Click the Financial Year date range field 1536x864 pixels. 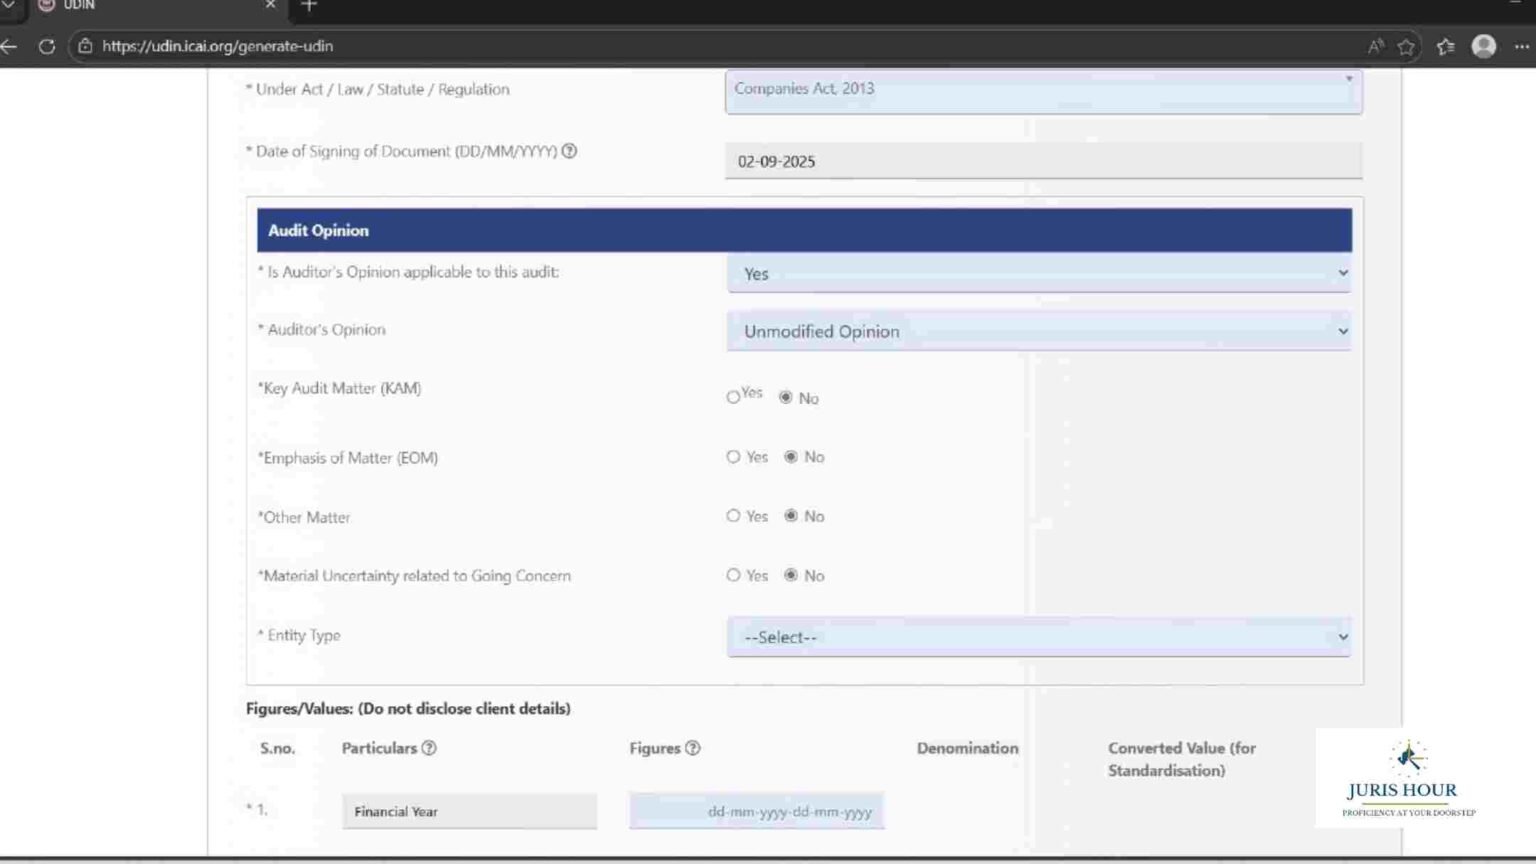(757, 811)
